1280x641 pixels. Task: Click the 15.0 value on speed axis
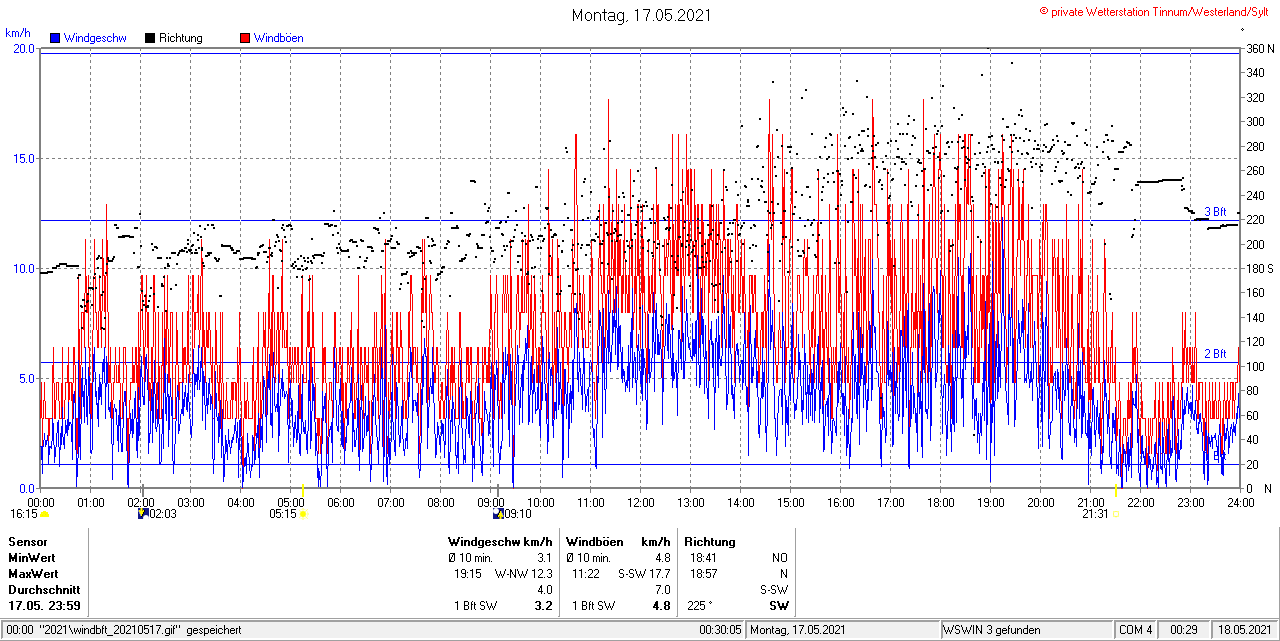point(22,158)
